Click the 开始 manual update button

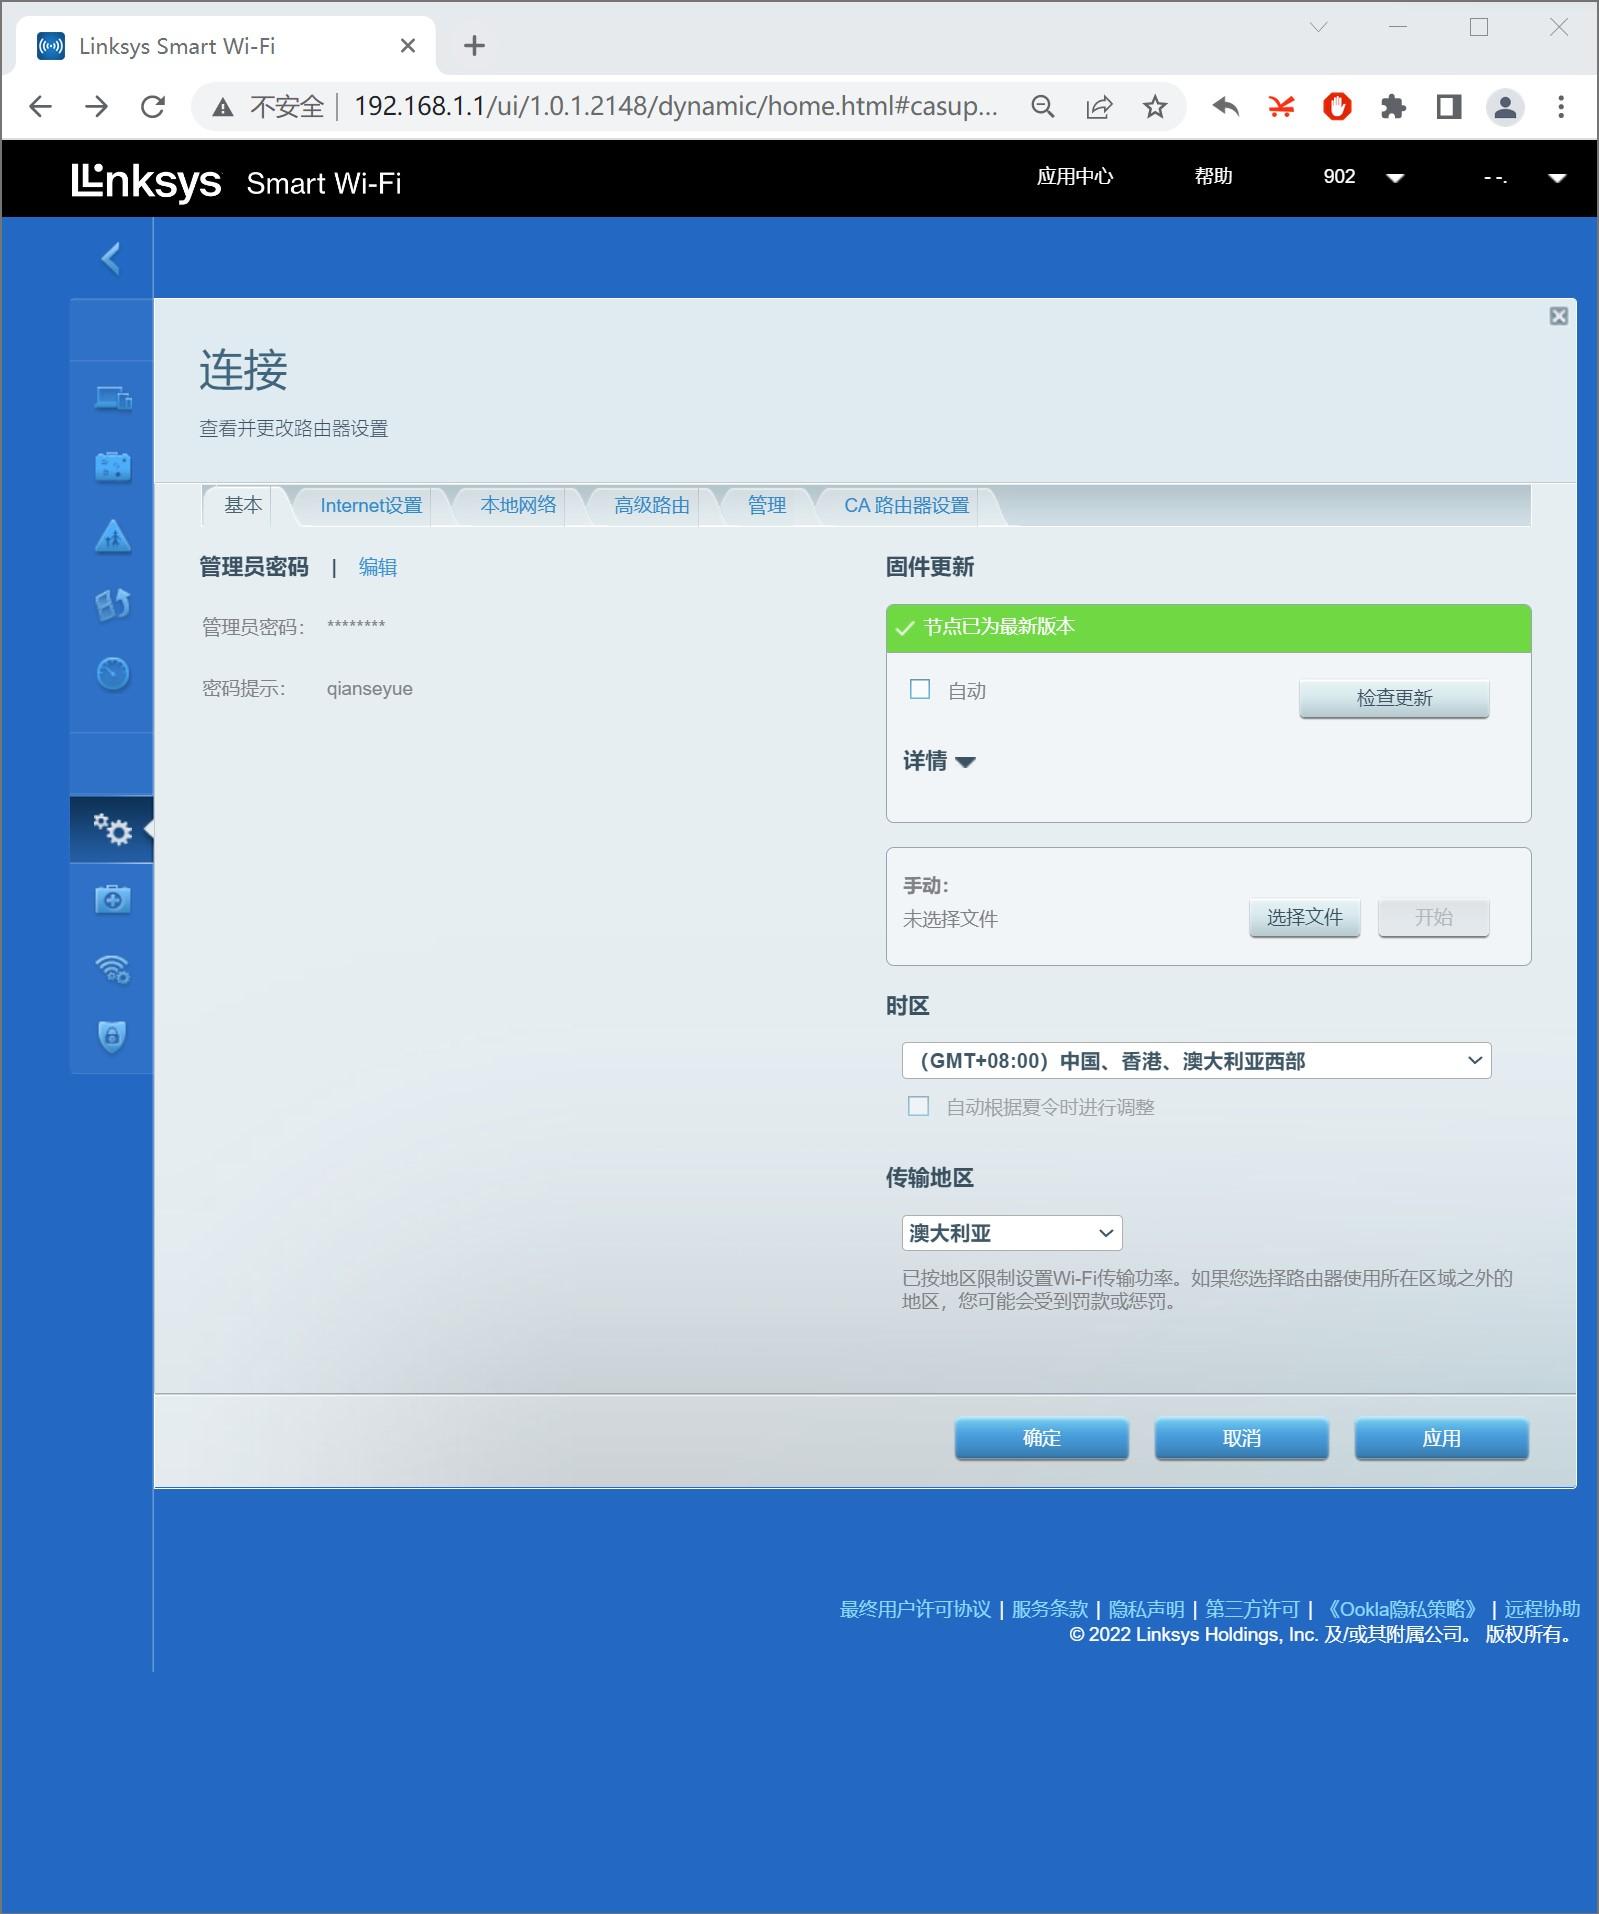pyautogui.click(x=1433, y=917)
